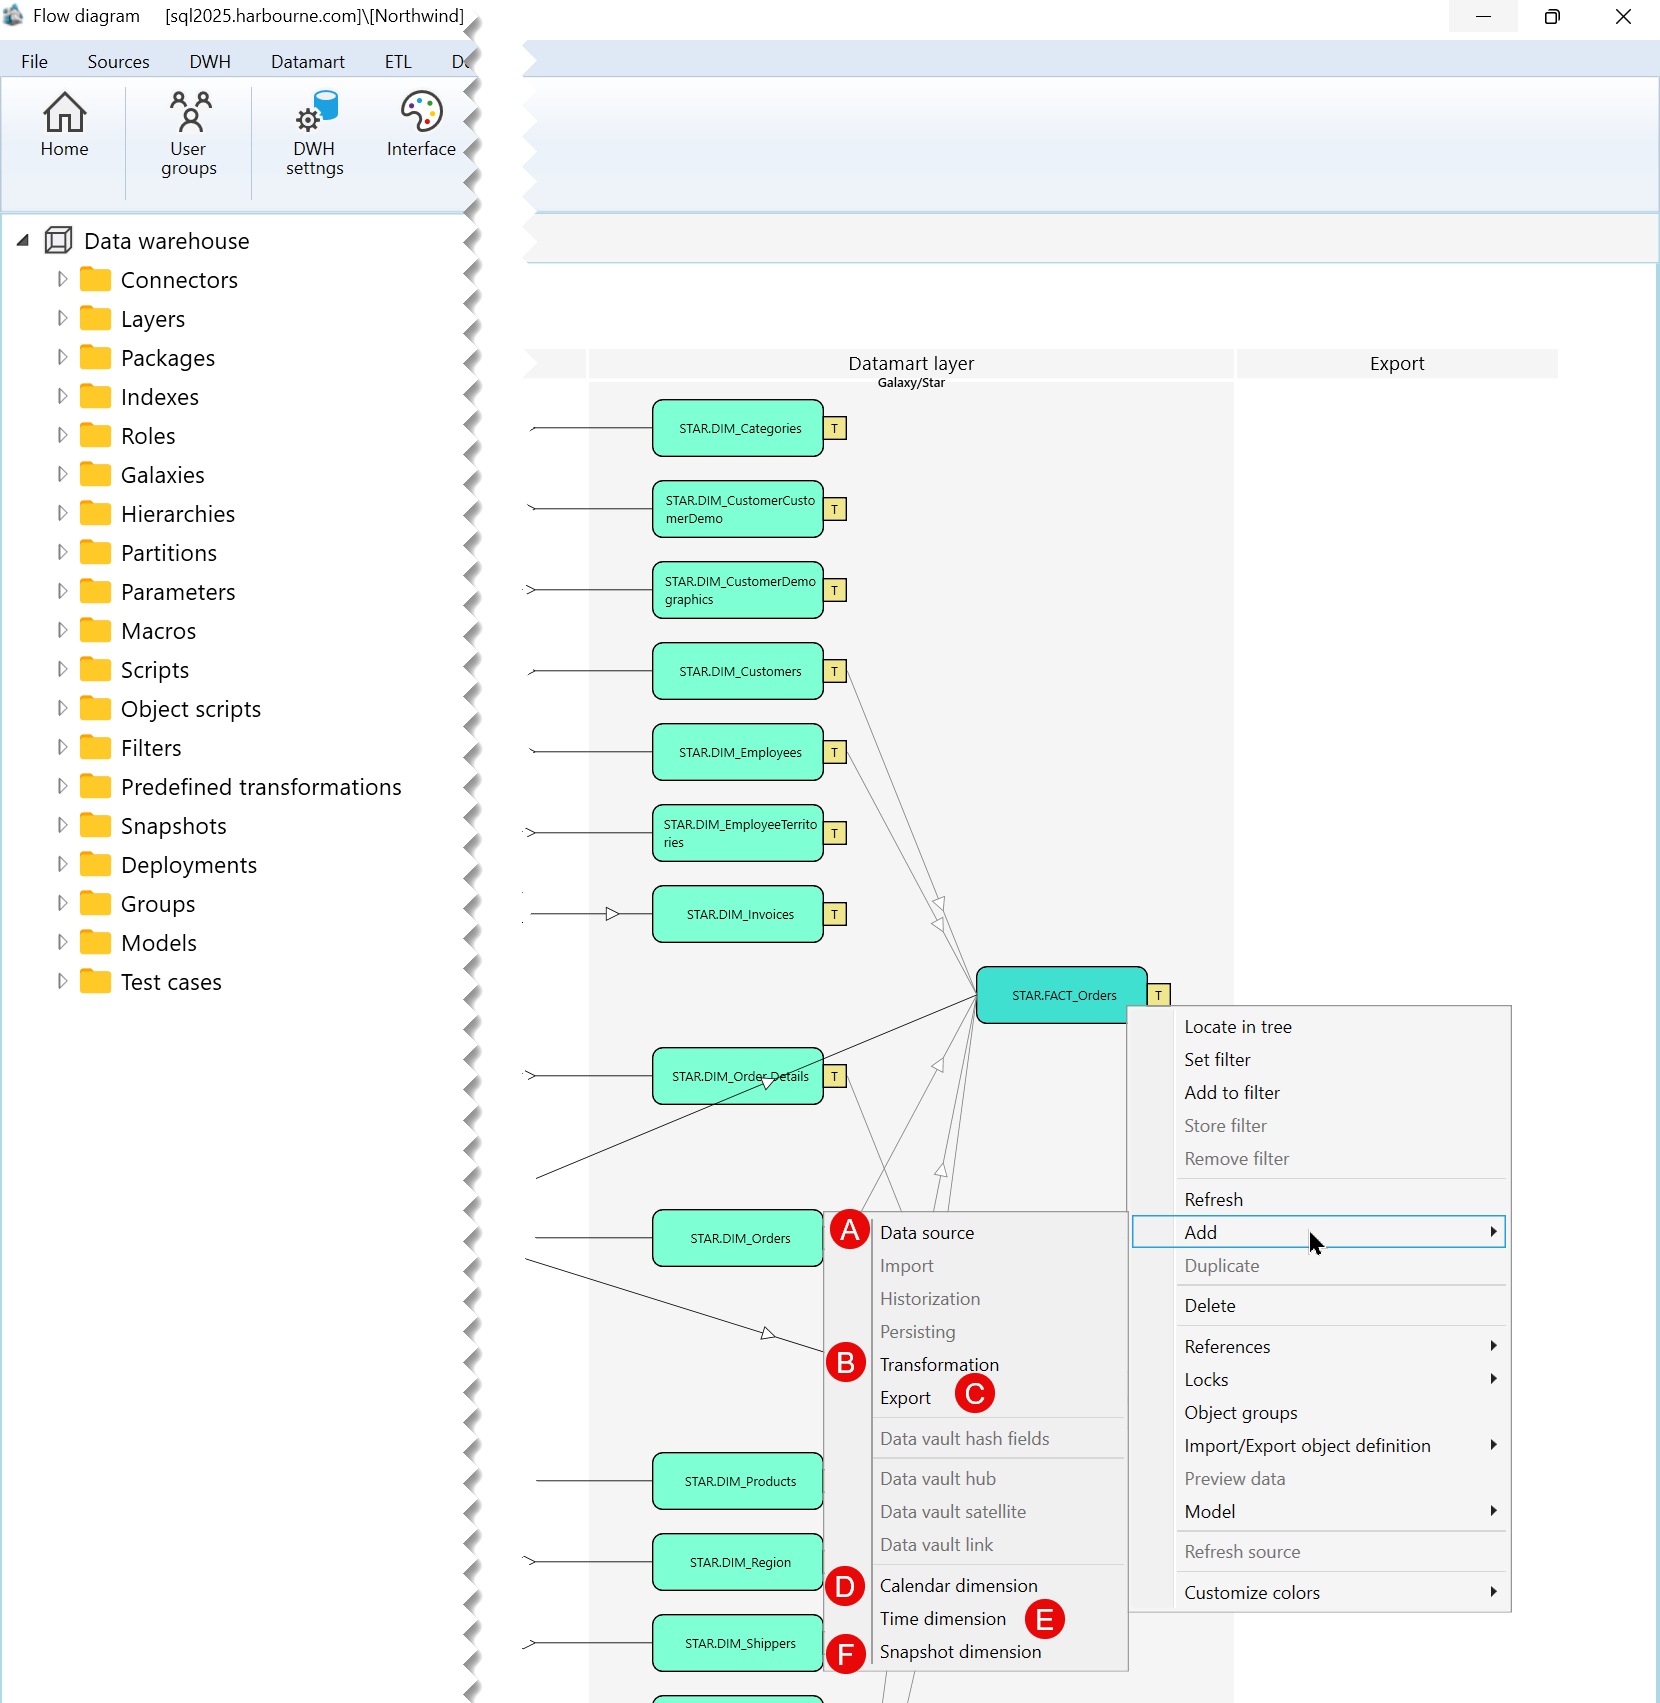Select the Data warehouse cube icon
This screenshot has height=1703, width=1660.
(x=59, y=240)
